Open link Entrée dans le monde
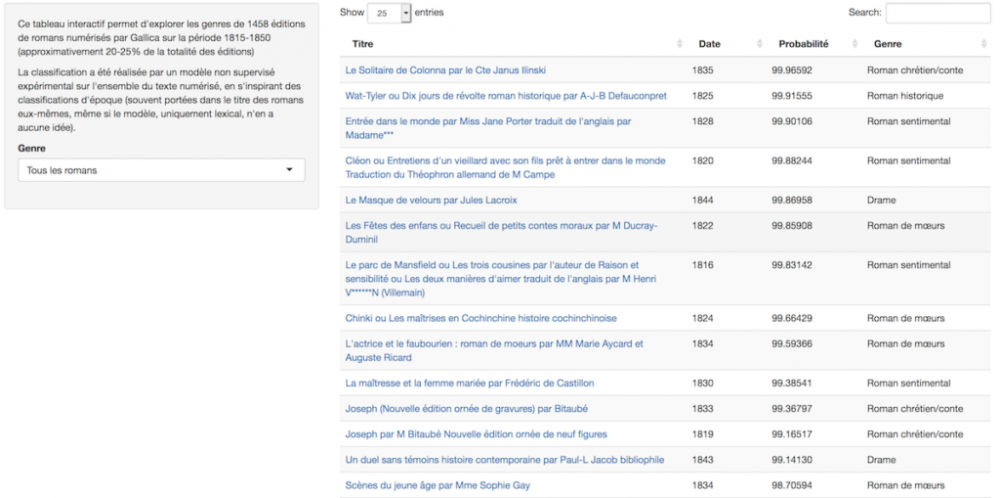1000x498 pixels. (489, 128)
